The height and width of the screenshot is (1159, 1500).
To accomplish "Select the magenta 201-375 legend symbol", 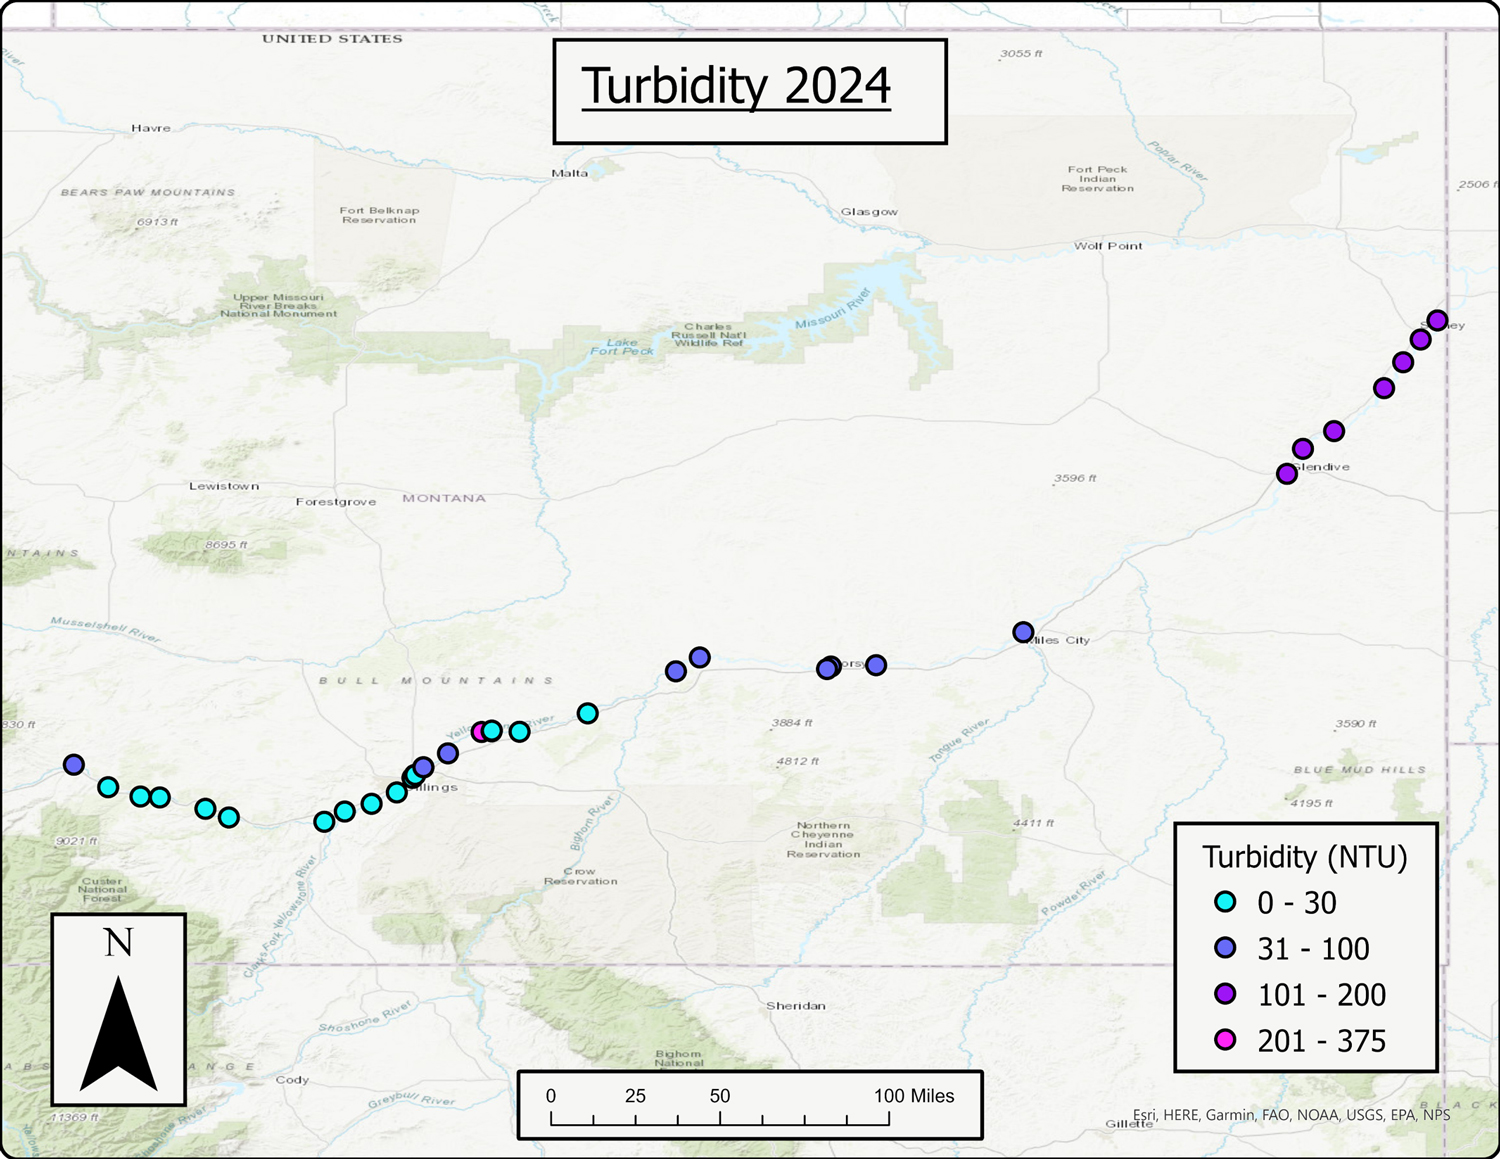I will (1225, 1042).
